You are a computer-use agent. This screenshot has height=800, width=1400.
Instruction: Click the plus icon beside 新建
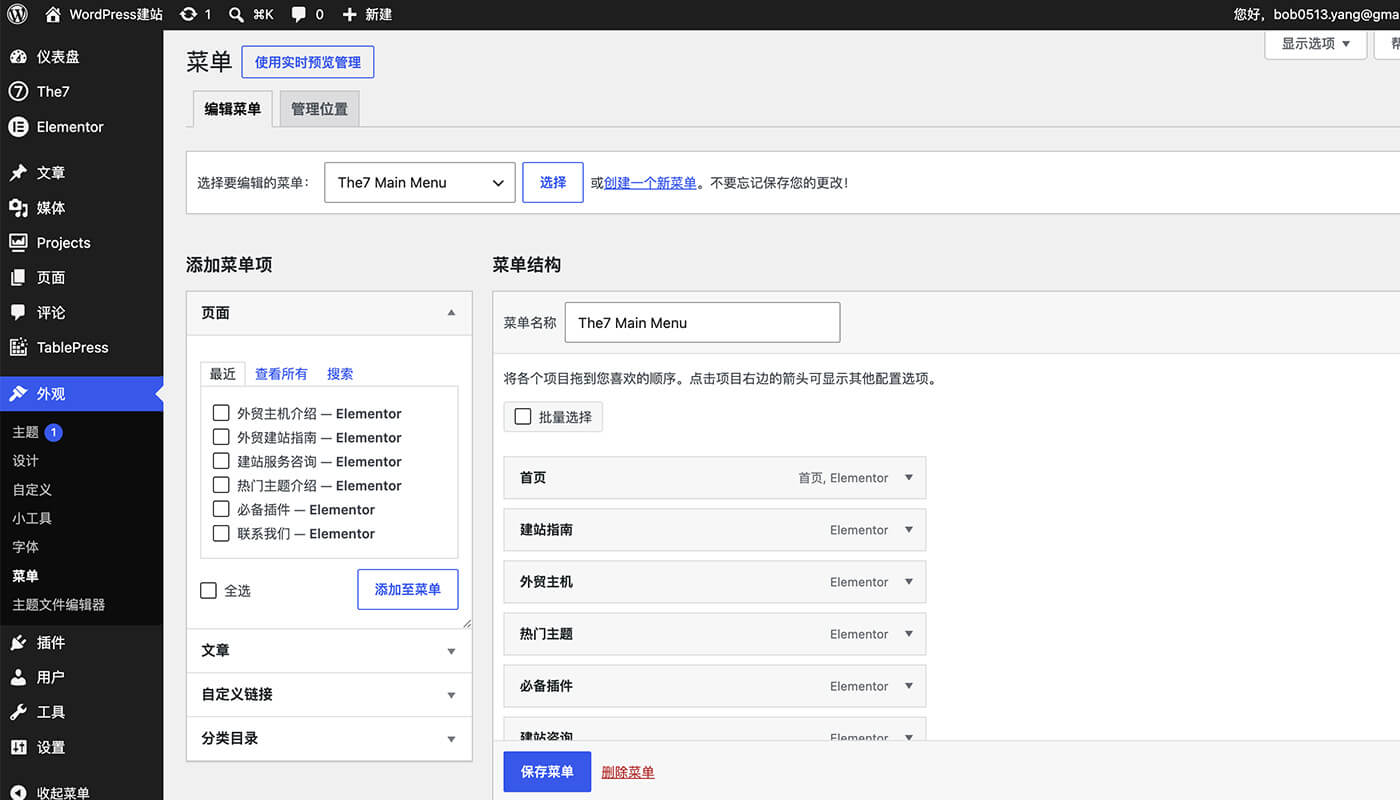(349, 14)
